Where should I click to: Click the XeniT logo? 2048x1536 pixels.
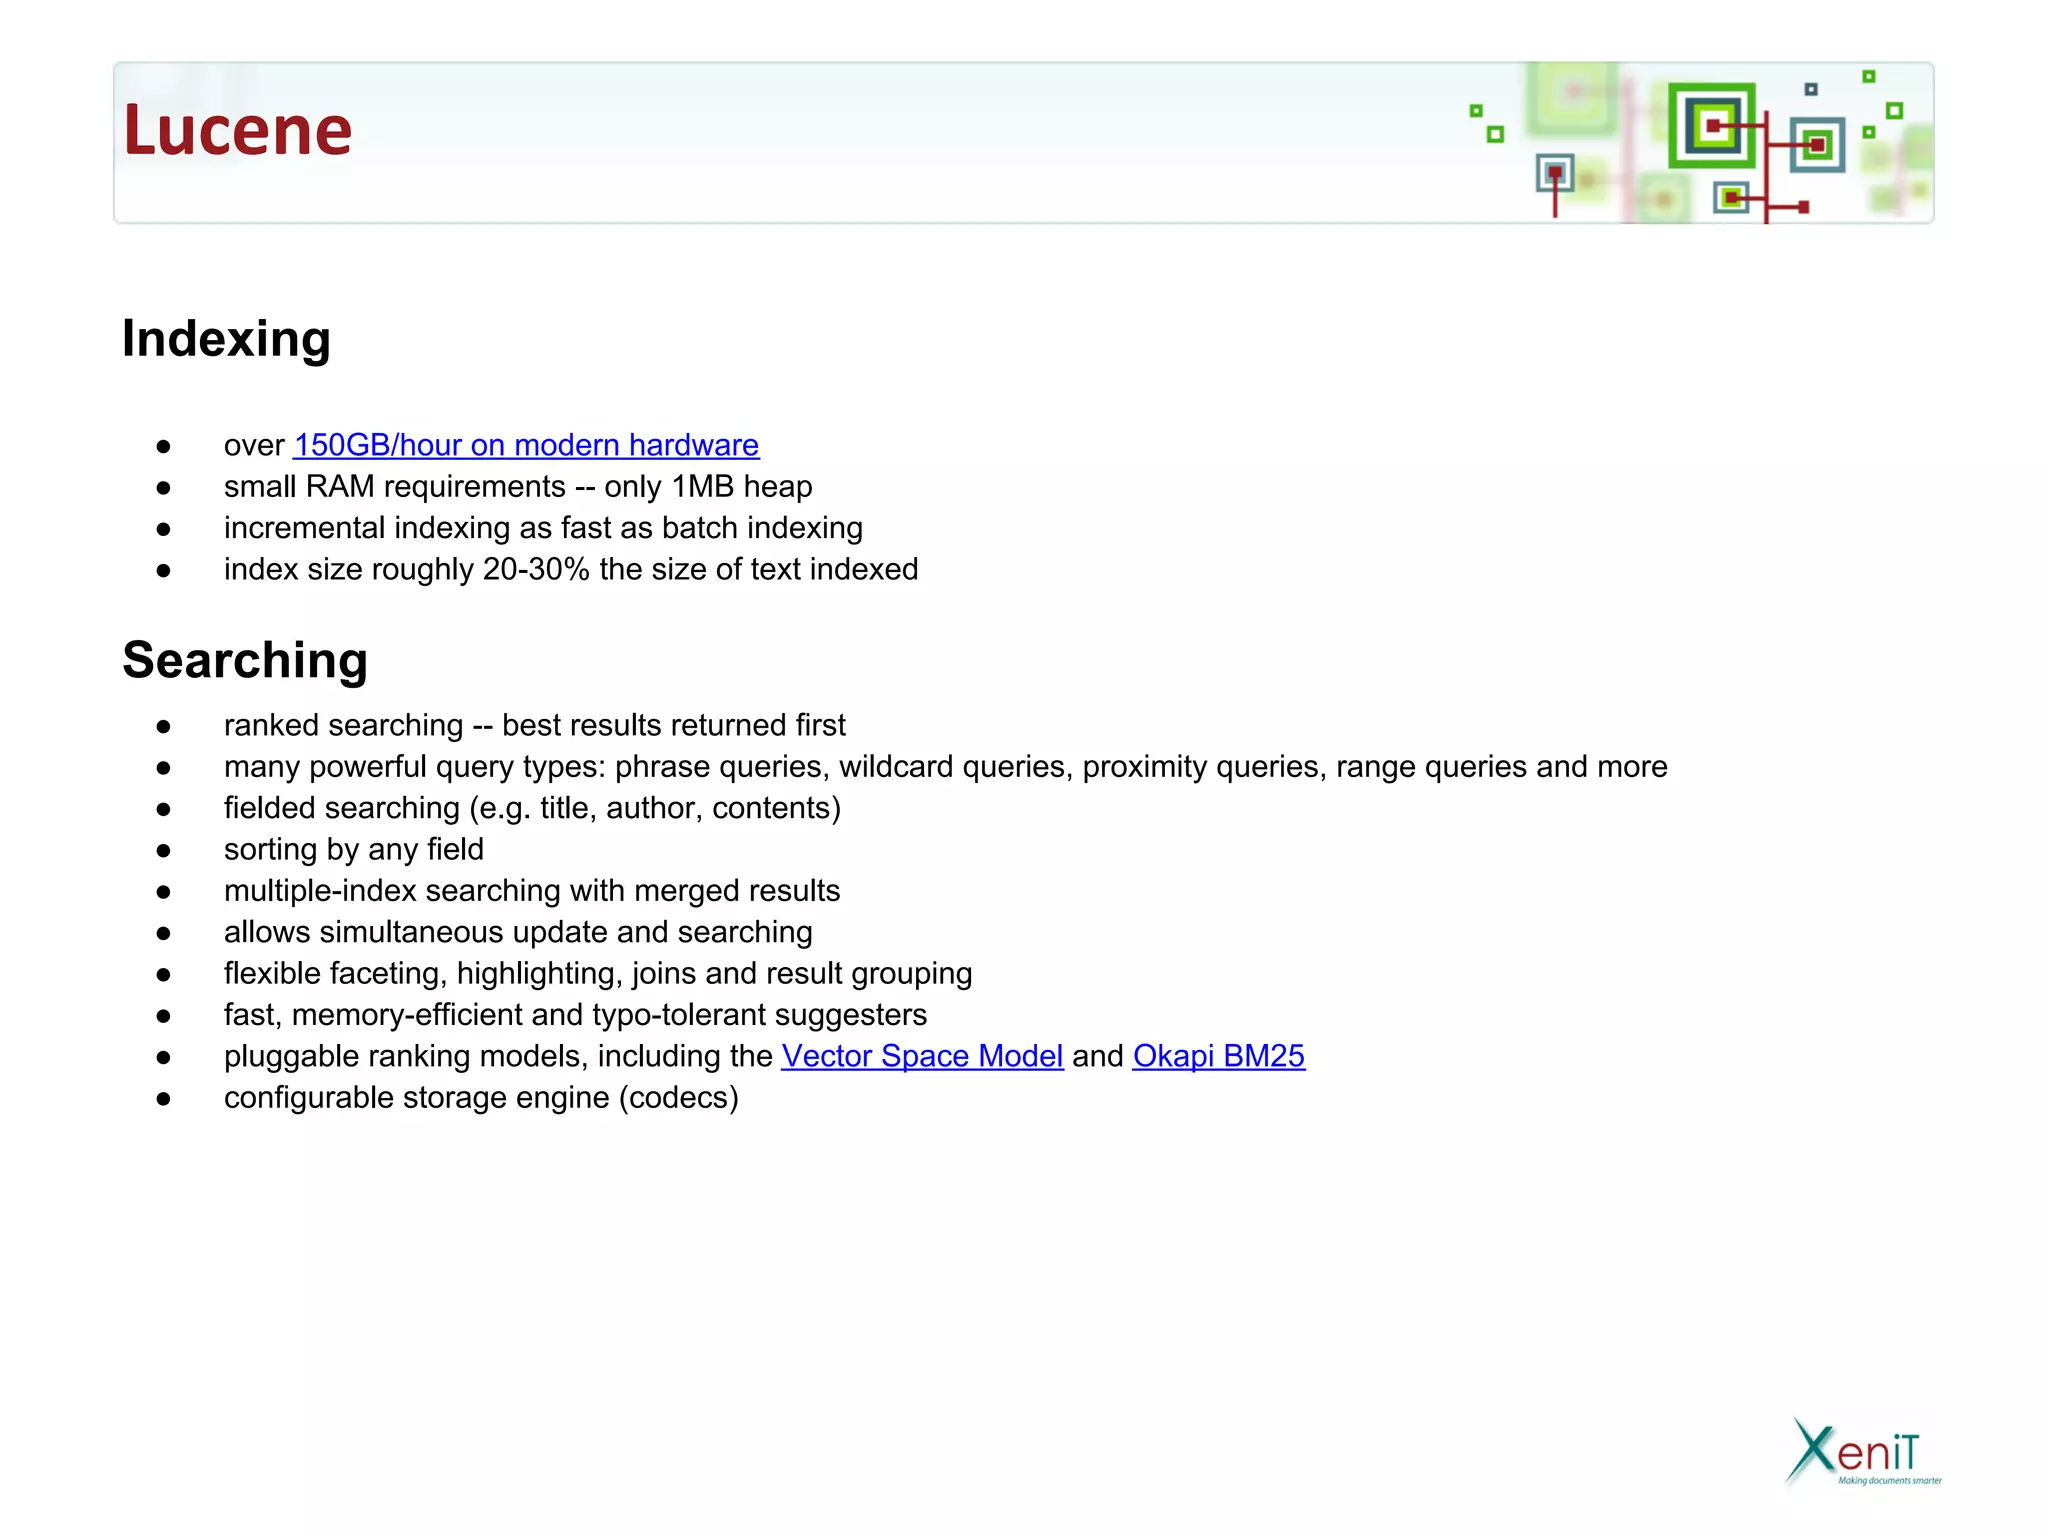point(1863,1452)
